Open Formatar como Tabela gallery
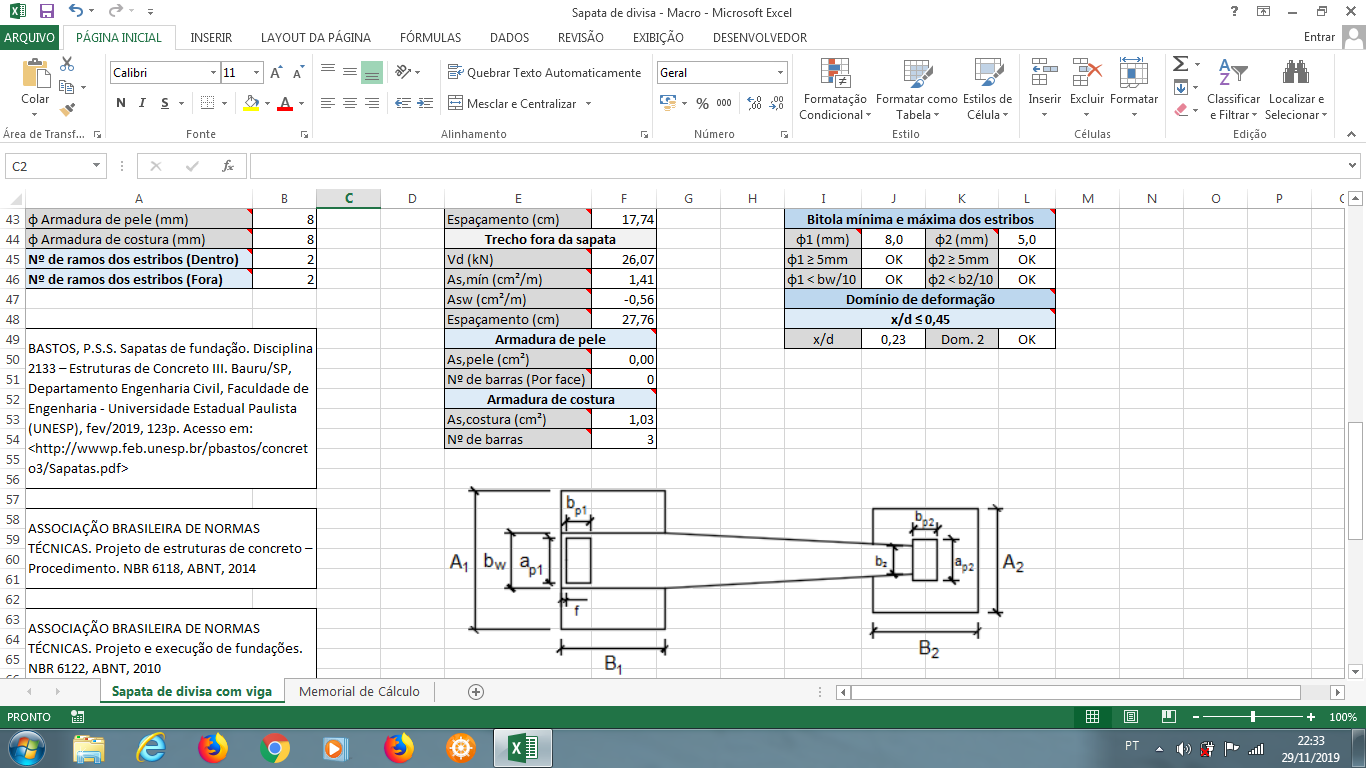 pos(916,90)
